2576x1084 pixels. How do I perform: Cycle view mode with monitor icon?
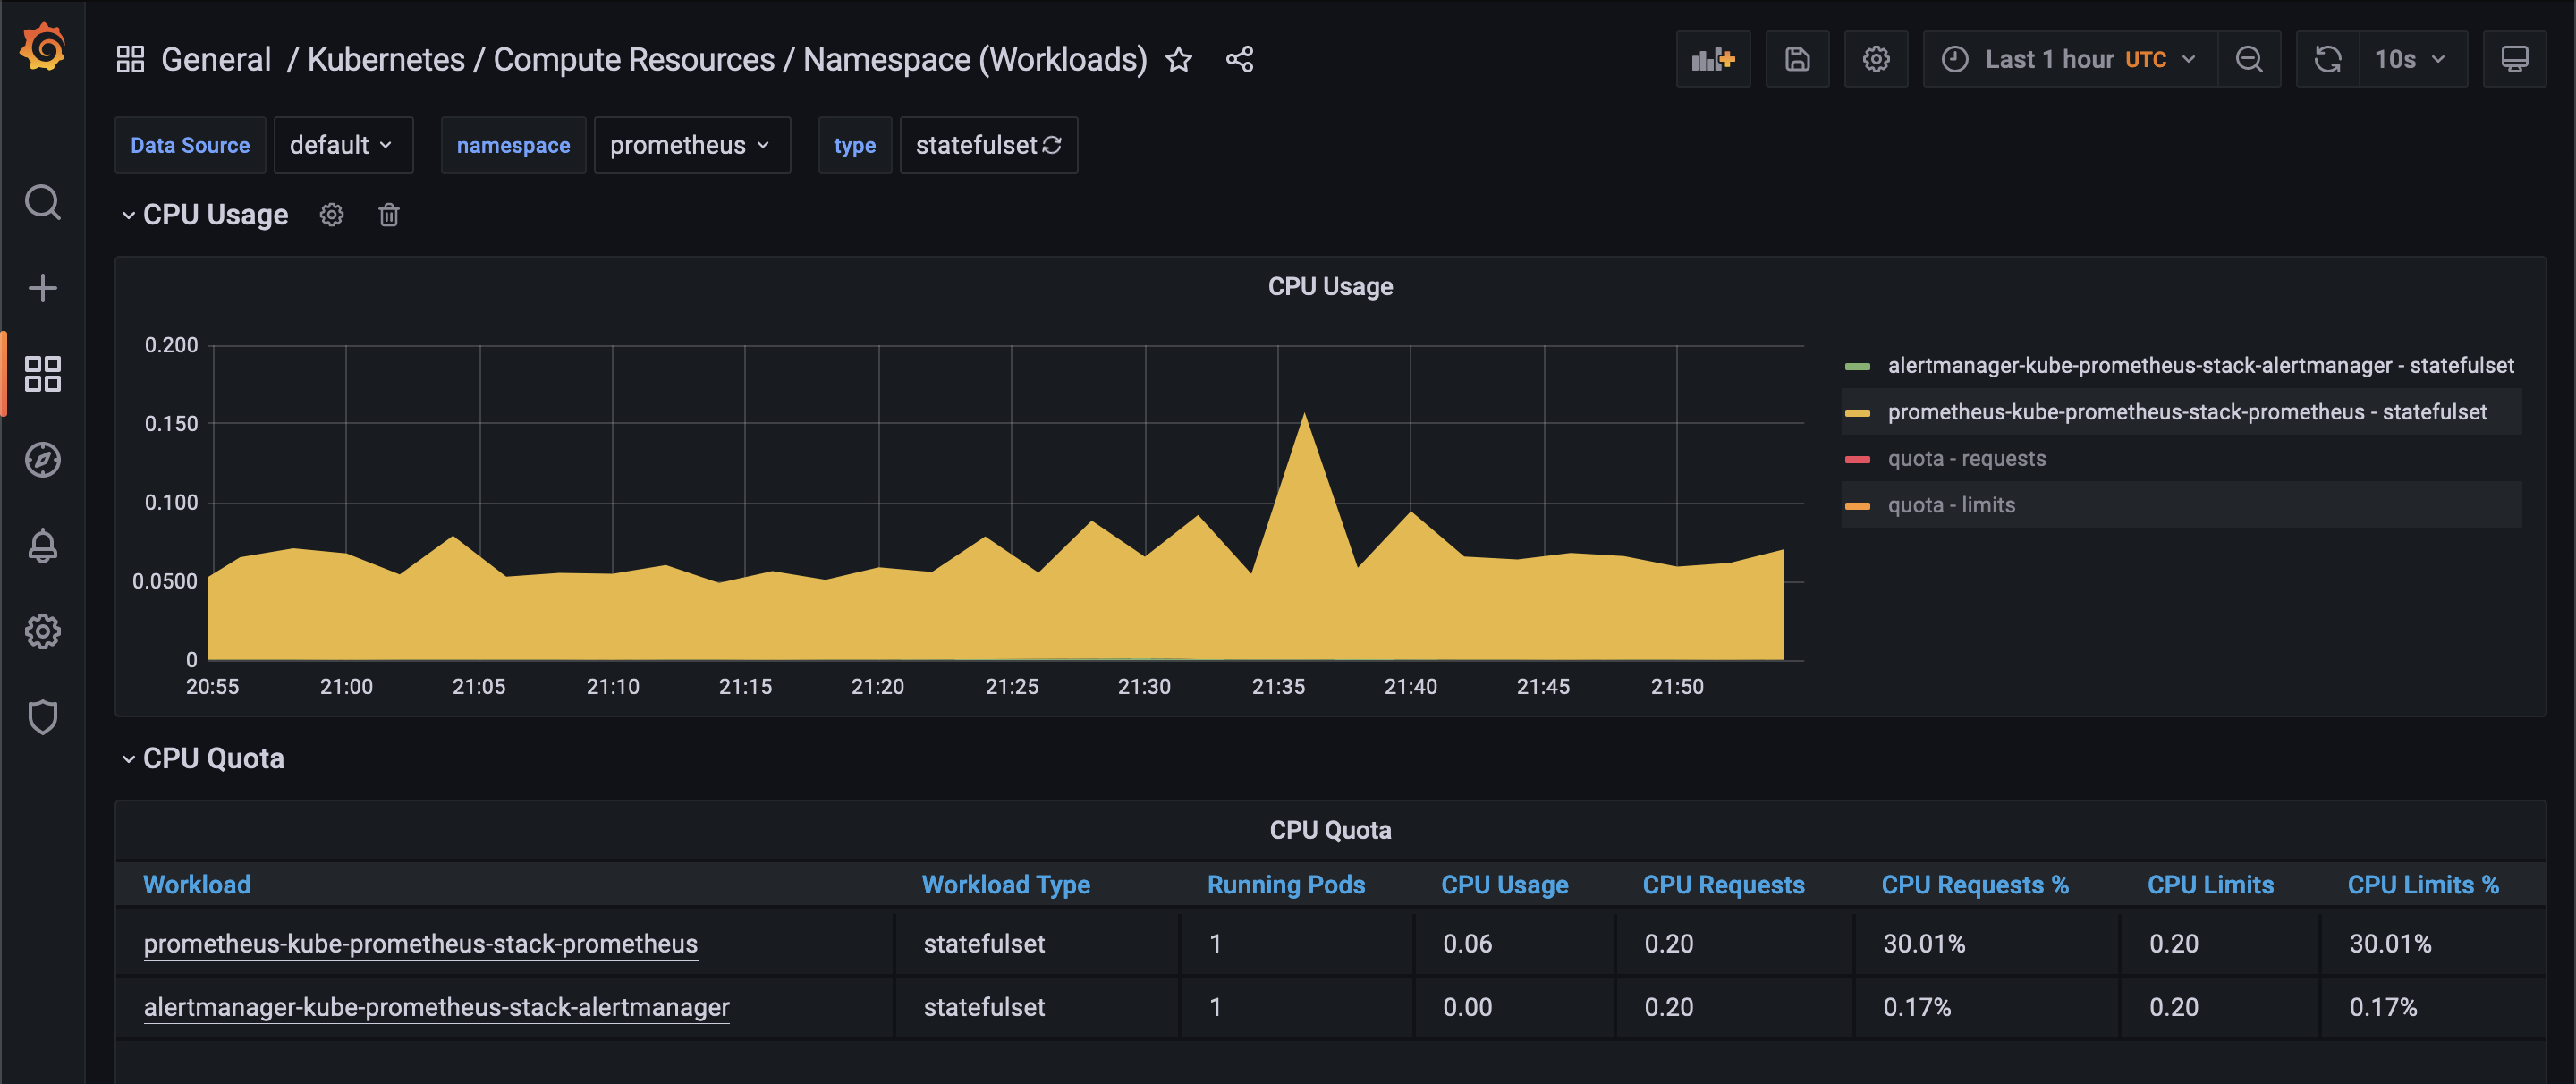click(x=2514, y=60)
